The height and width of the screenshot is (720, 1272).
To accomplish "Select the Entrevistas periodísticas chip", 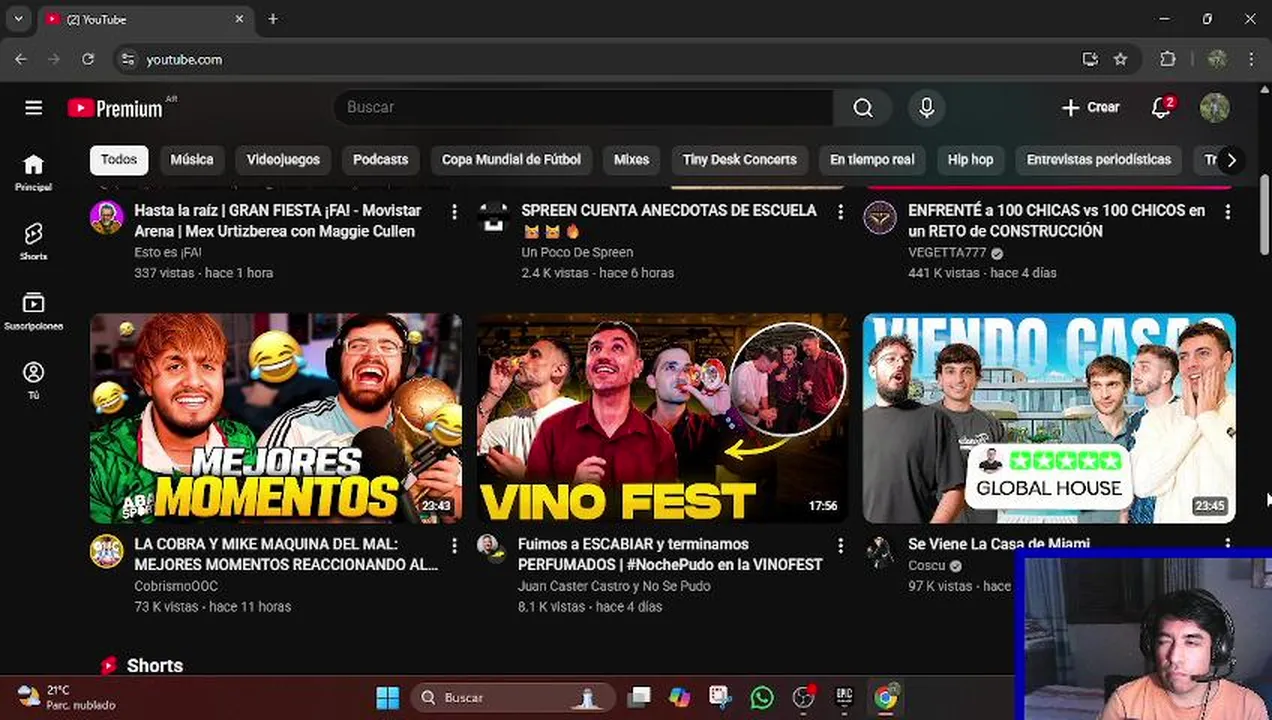I will (1098, 160).
